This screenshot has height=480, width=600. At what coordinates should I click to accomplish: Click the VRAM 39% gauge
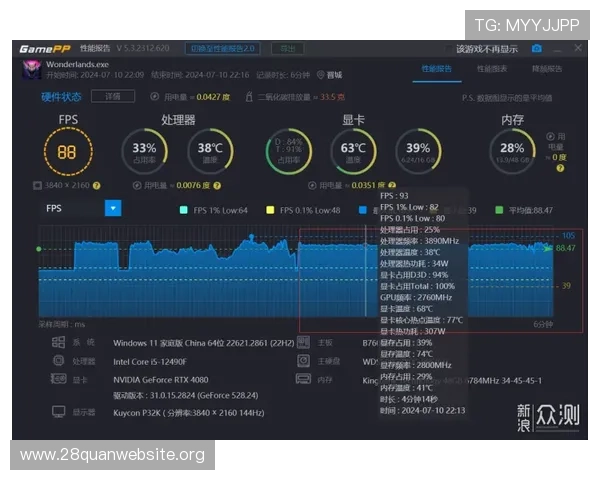pos(418,152)
